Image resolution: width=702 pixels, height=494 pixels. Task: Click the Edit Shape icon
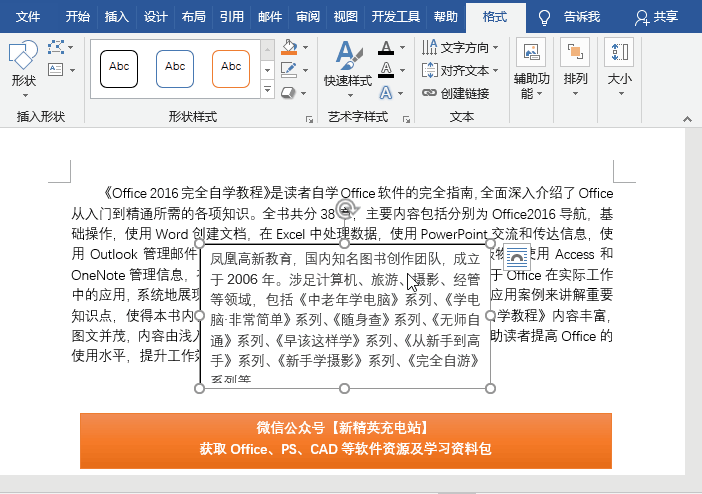tap(56, 47)
